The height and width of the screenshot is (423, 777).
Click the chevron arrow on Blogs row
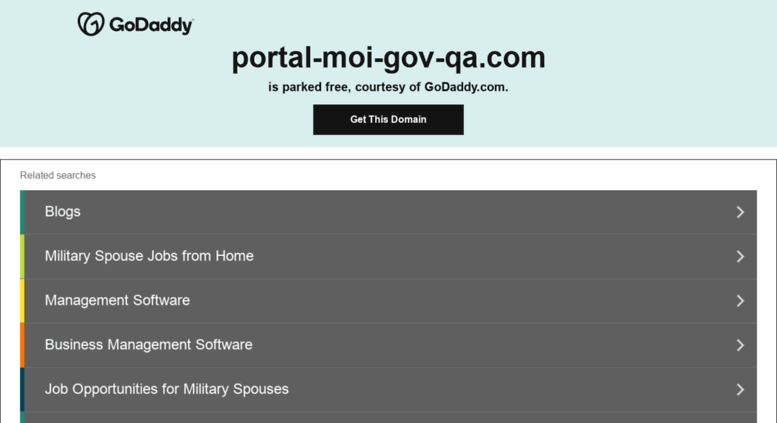(740, 212)
